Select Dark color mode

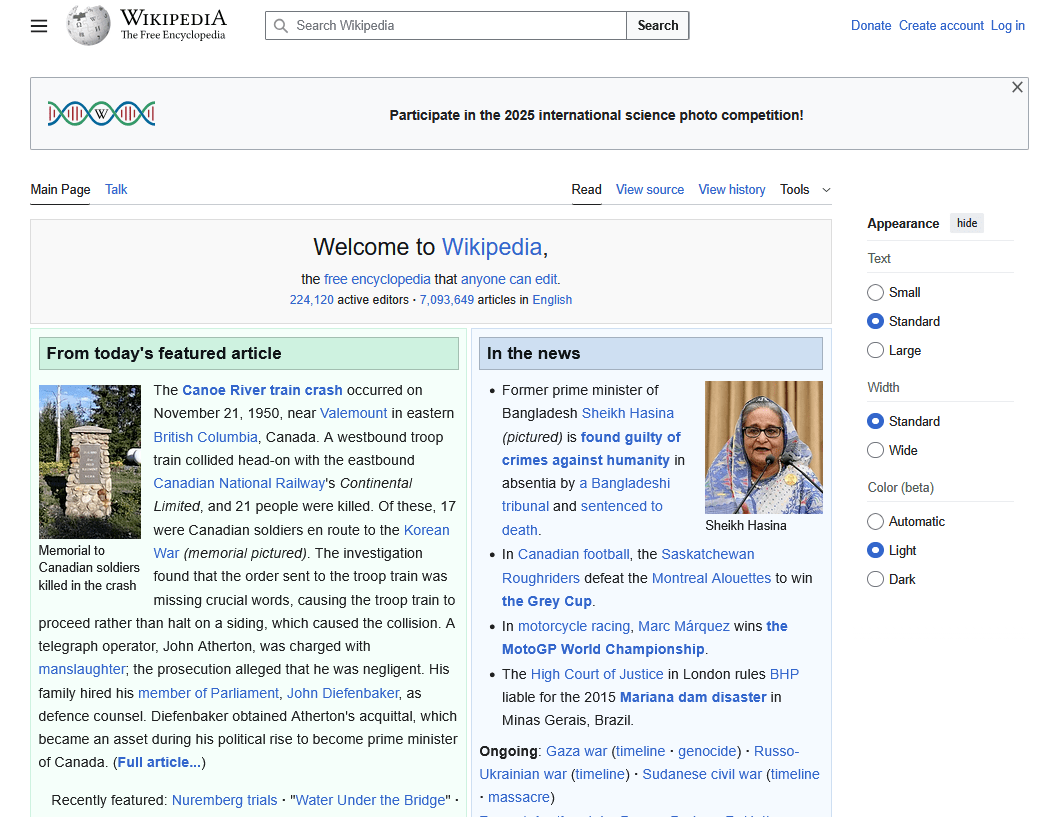point(875,578)
